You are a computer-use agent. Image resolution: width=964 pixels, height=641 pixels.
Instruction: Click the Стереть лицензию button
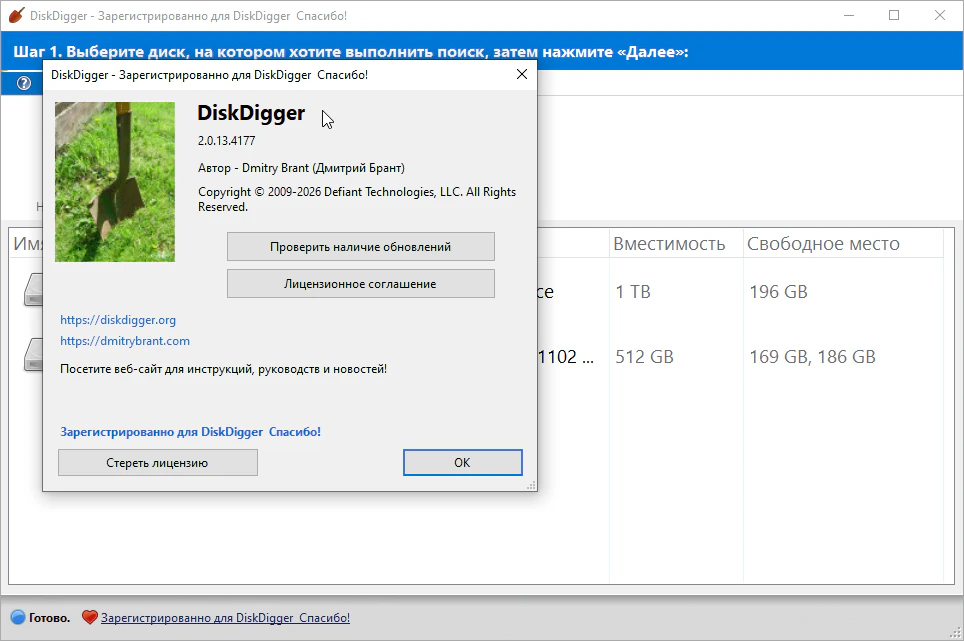coord(157,463)
